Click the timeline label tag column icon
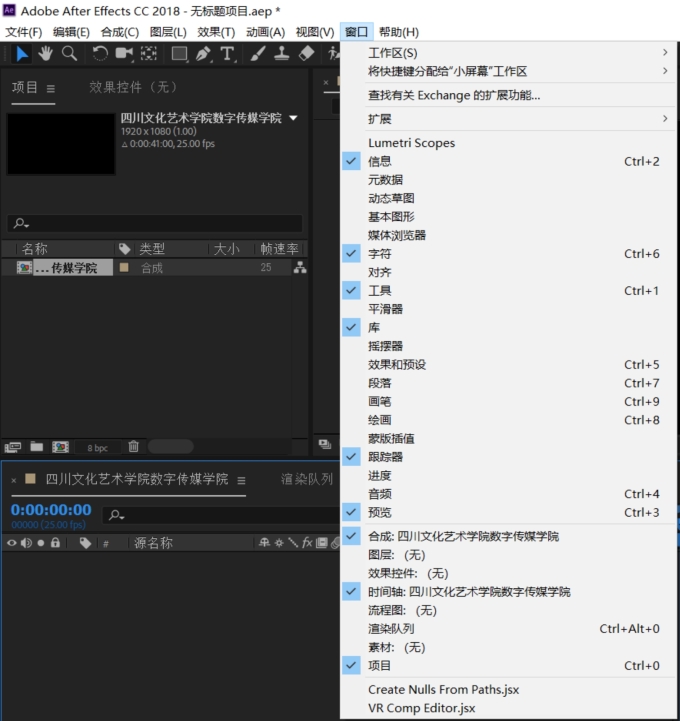680x721 pixels. pyautogui.click(x=85, y=543)
